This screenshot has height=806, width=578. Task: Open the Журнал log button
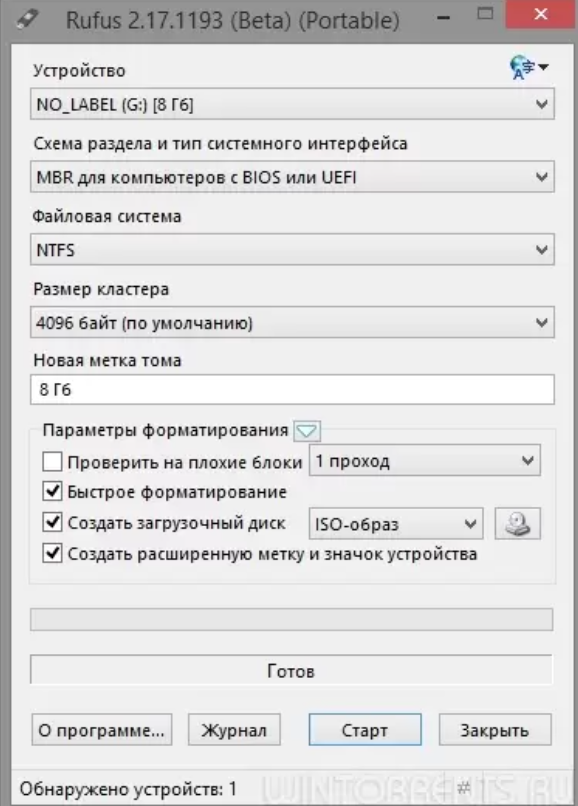[234, 729]
